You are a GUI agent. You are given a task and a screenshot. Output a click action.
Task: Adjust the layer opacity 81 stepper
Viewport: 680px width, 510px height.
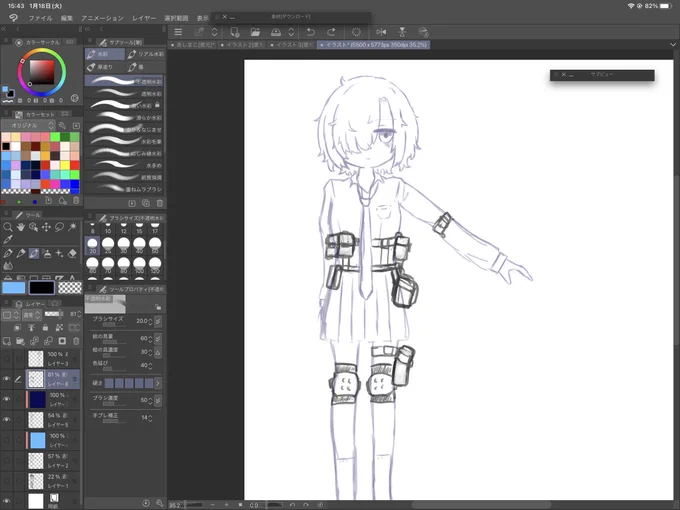pos(79,314)
